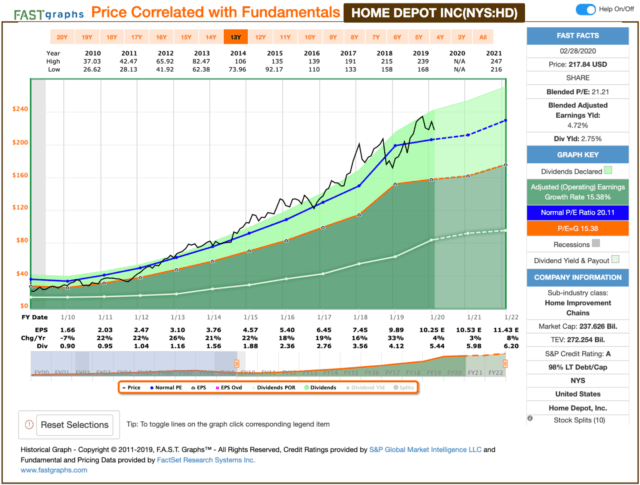This screenshot has width=640, height=485.
Task: Toggle the Price line legend item
Action: [x=131, y=387]
